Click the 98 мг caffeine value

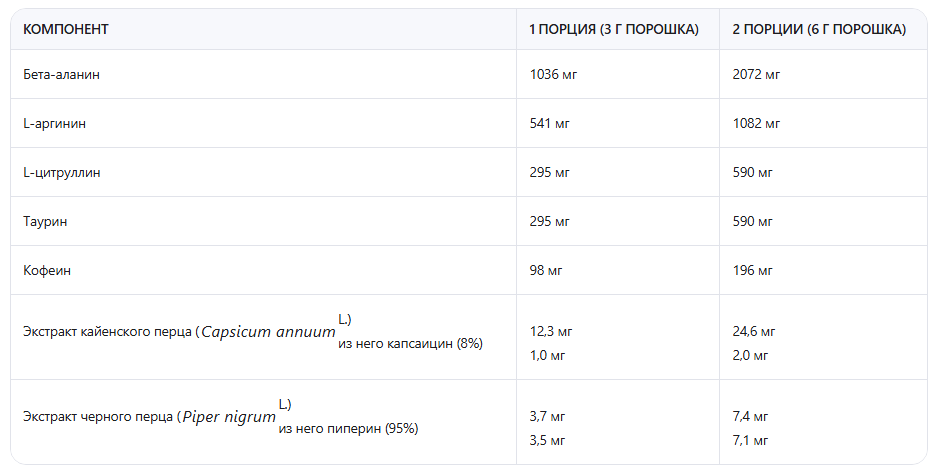point(546,270)
